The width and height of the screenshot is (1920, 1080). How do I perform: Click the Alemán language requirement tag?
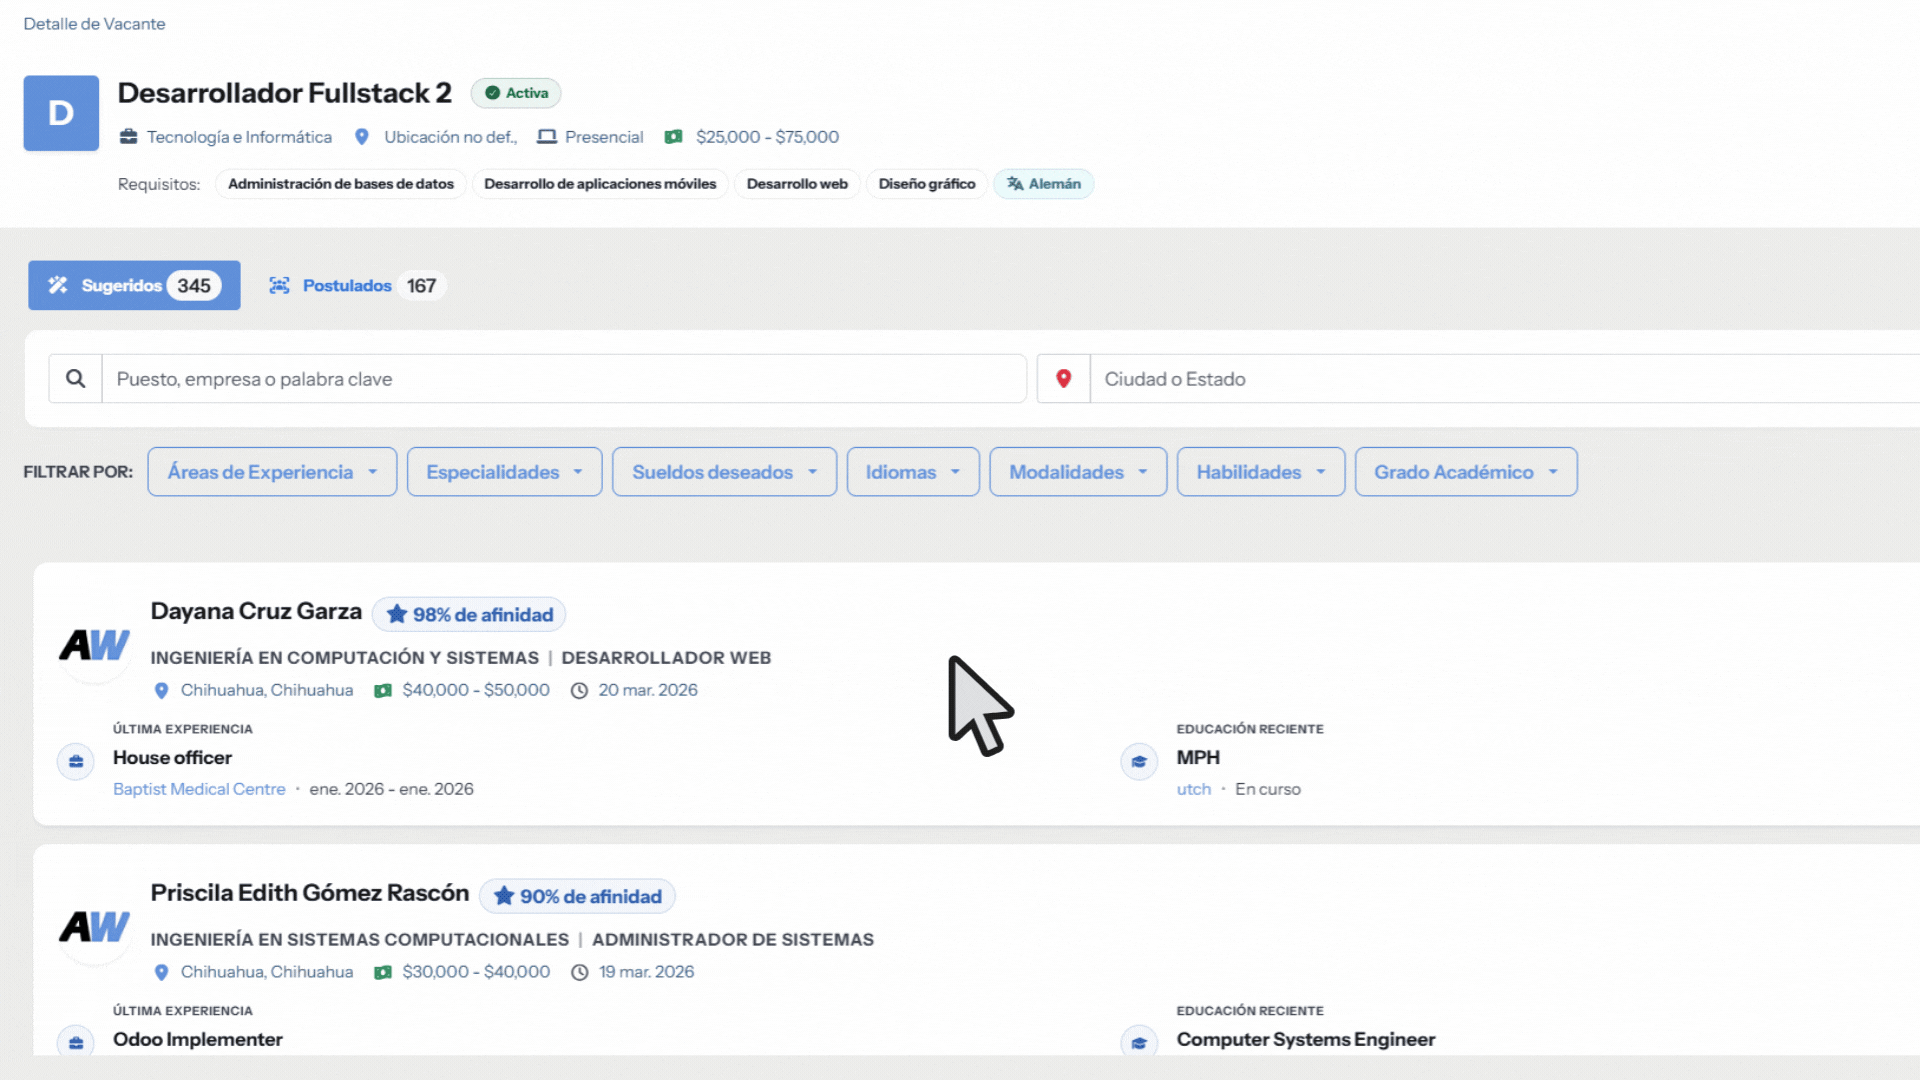click(1043, 184)
